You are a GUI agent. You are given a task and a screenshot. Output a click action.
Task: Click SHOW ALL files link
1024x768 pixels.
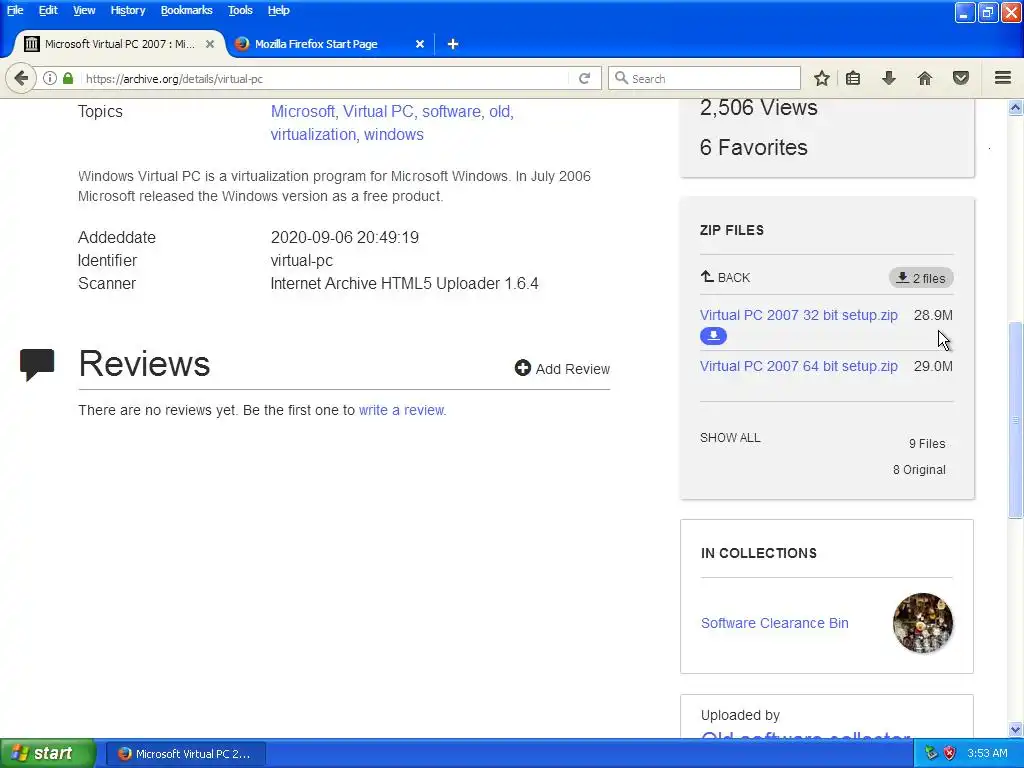point(730,438)
